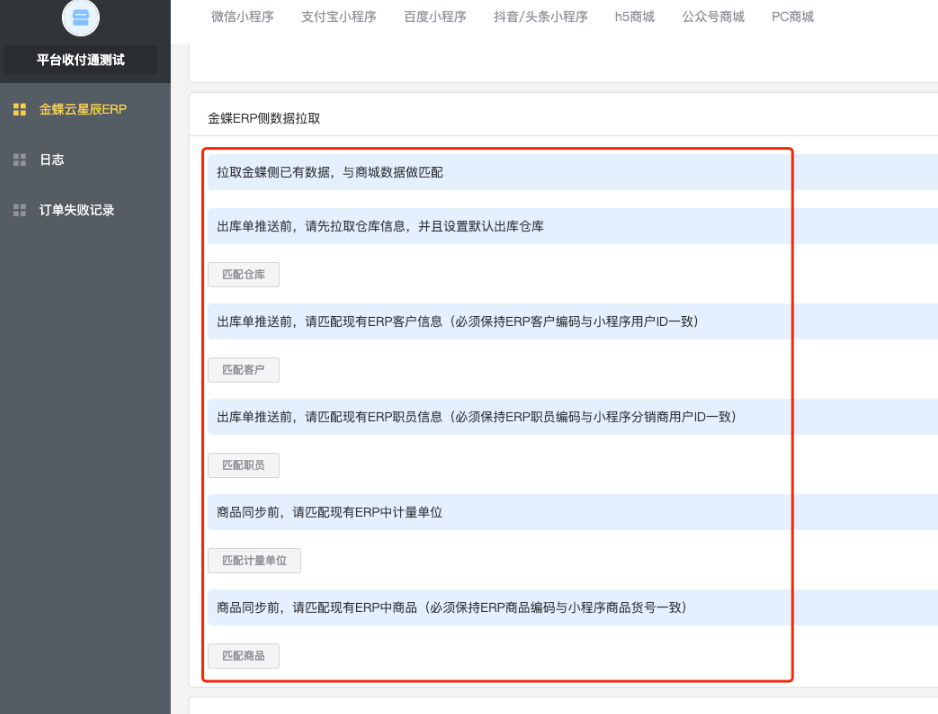Screen dimensions: 938x714
Task: Switch to the 公众号商城 tab
Action: [x=713, y=17]
